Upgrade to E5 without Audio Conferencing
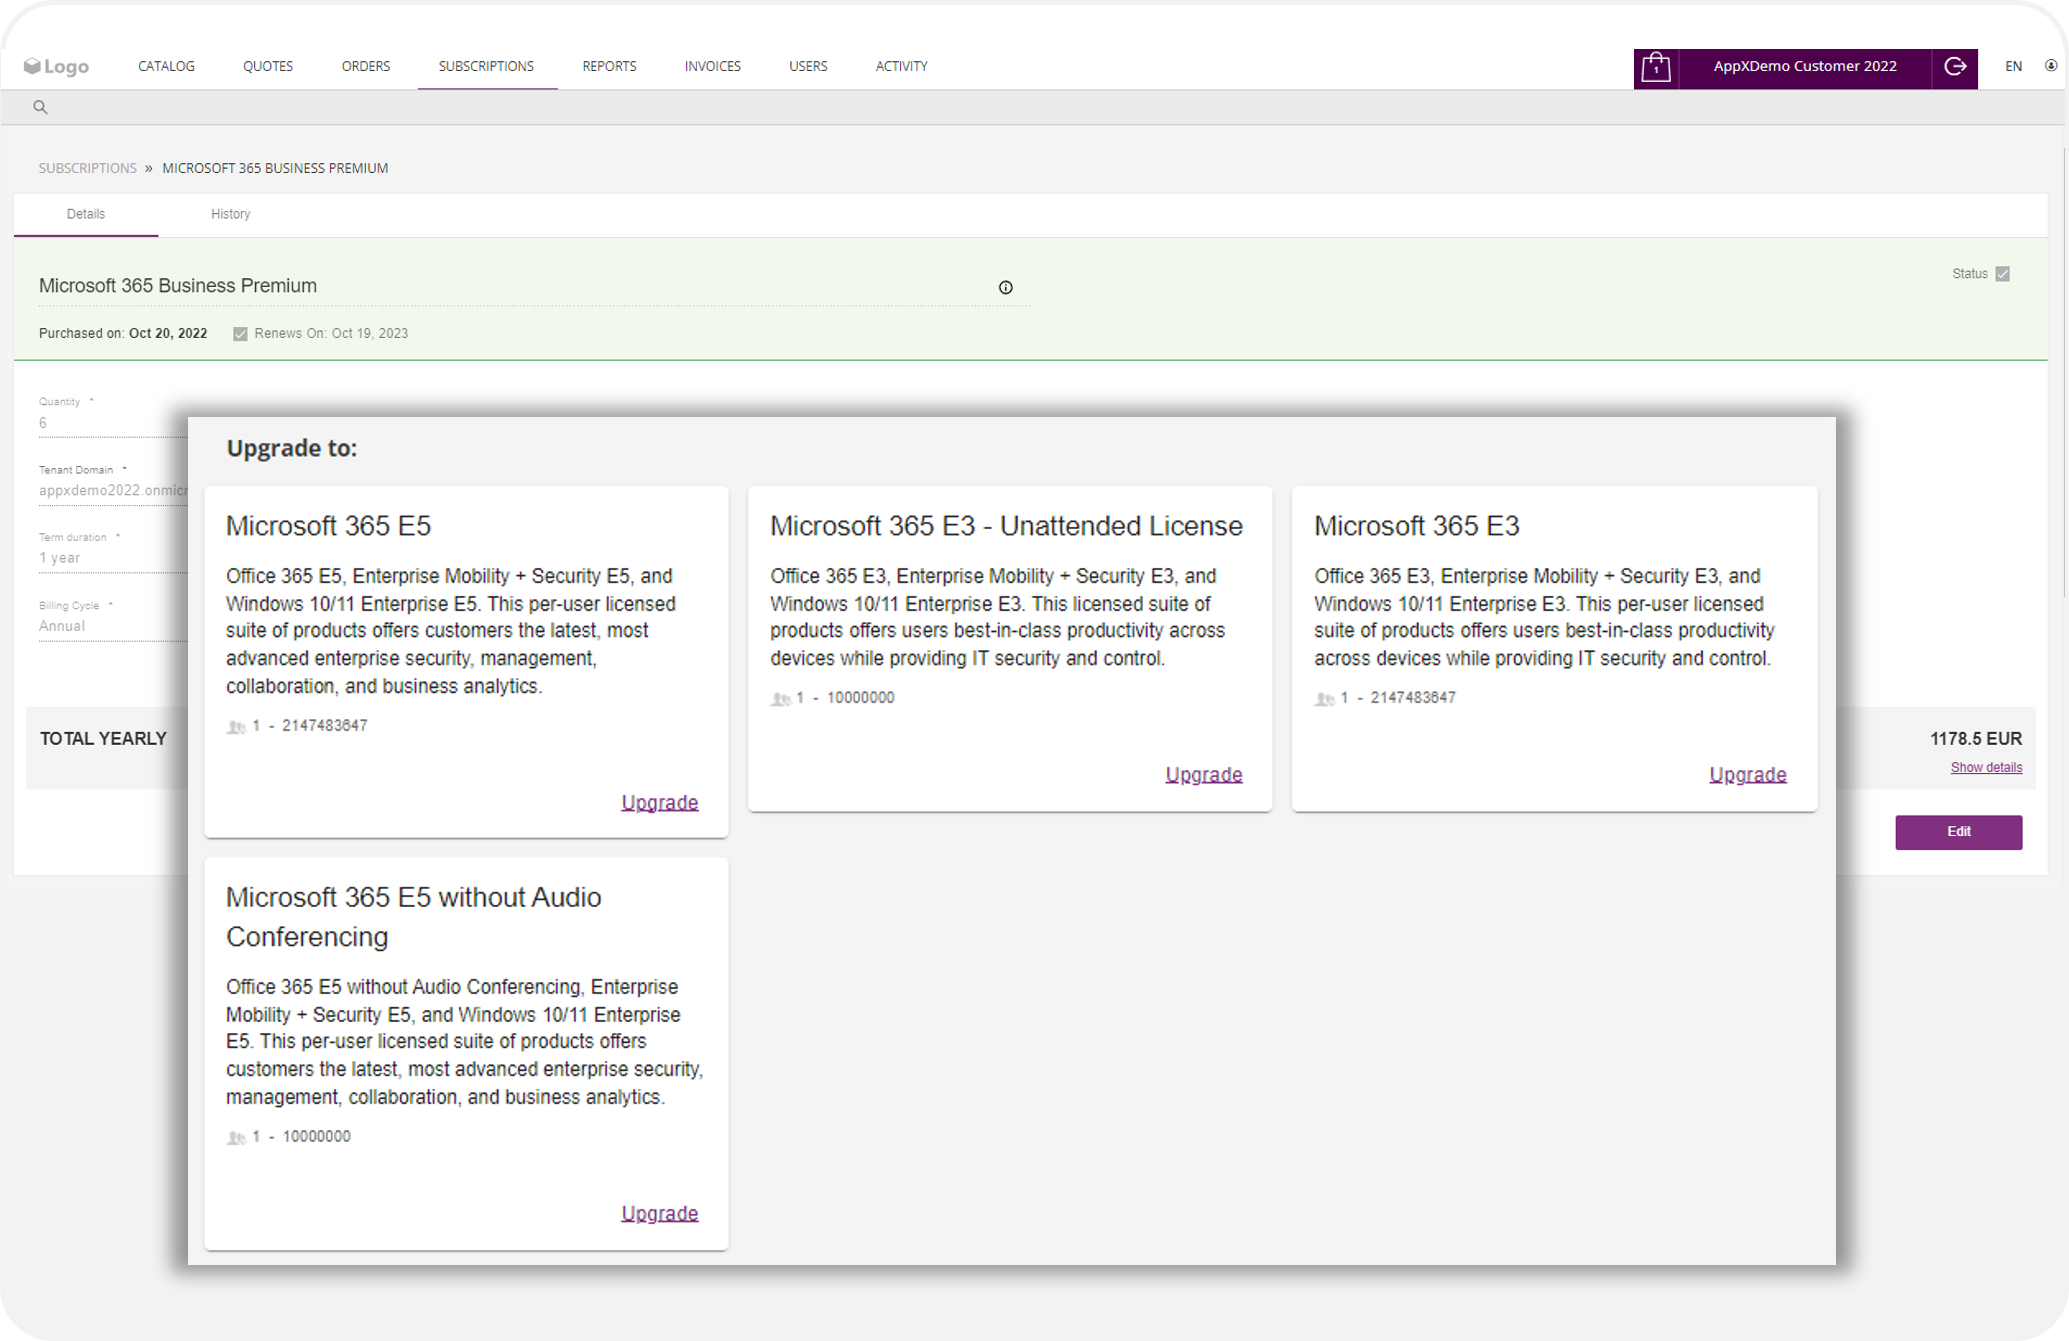The image size is (2069, 1341). click(x=660, y=1213)
